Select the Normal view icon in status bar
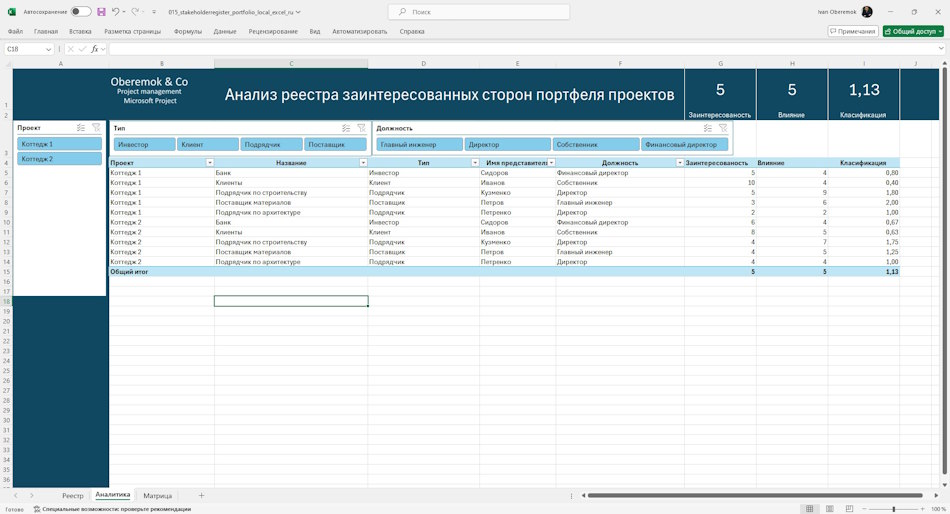This screenshot has width=950, height=514. click(x=809, y=509)
